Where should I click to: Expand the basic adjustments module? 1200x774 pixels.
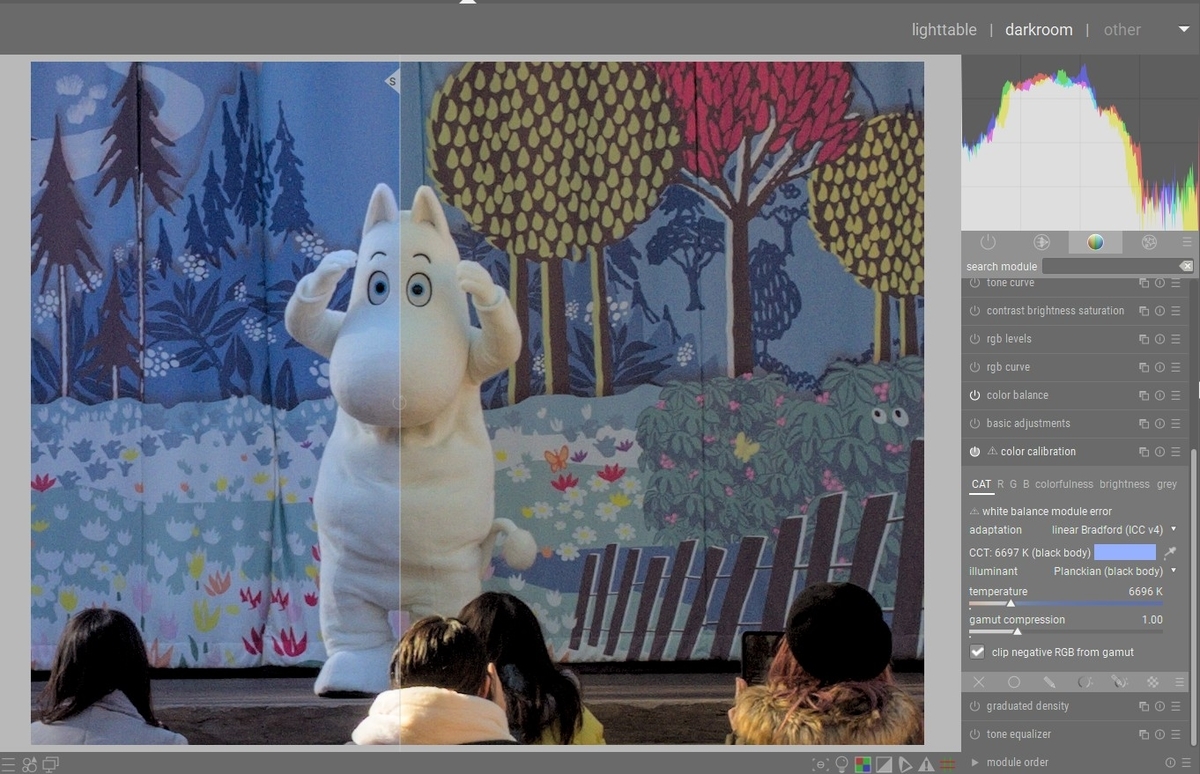(1028, 423)
